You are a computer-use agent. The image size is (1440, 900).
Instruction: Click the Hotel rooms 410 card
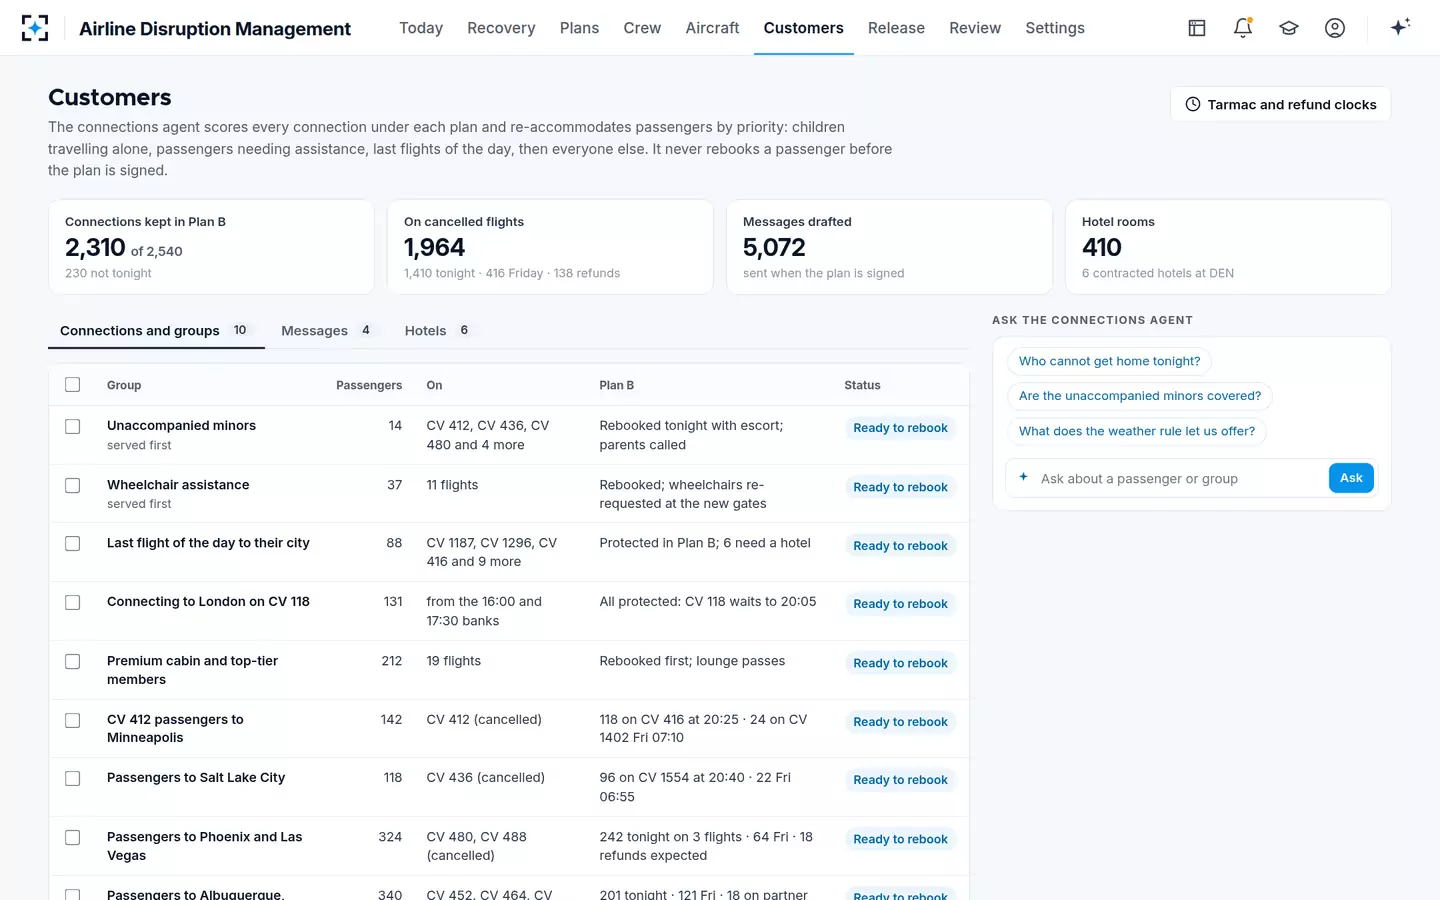click(1228, 247)
